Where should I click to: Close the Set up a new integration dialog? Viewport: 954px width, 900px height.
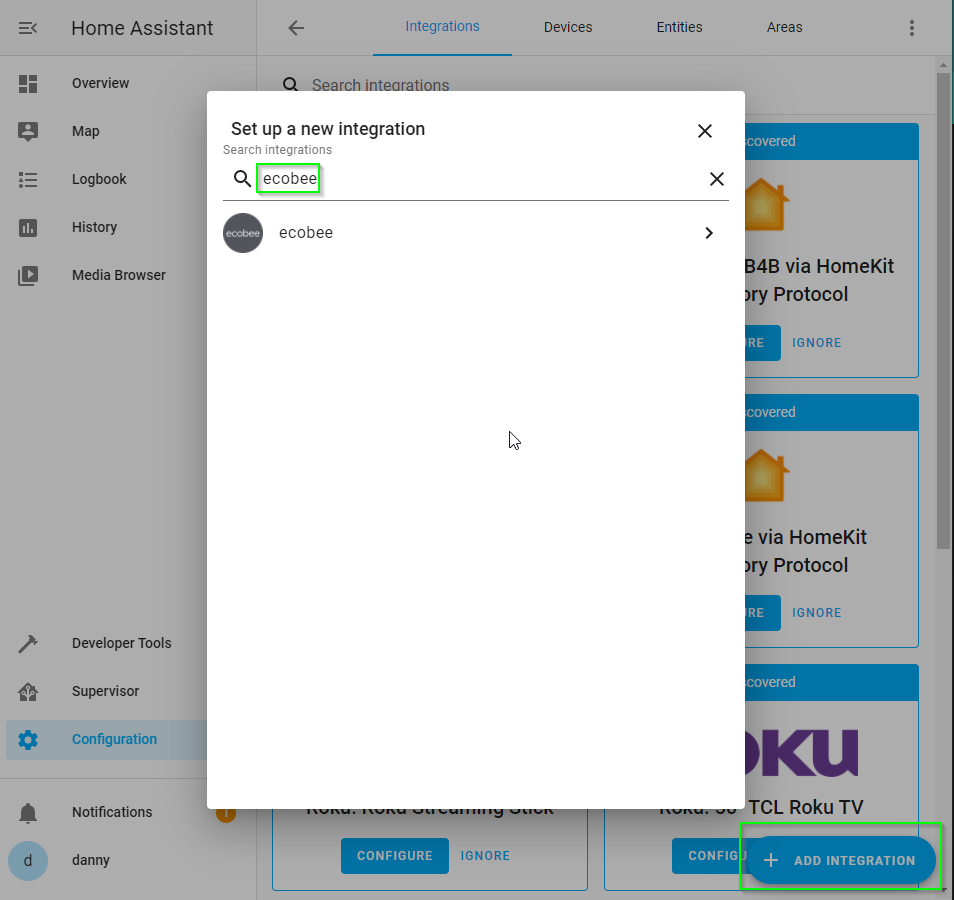tap(705, 131)
